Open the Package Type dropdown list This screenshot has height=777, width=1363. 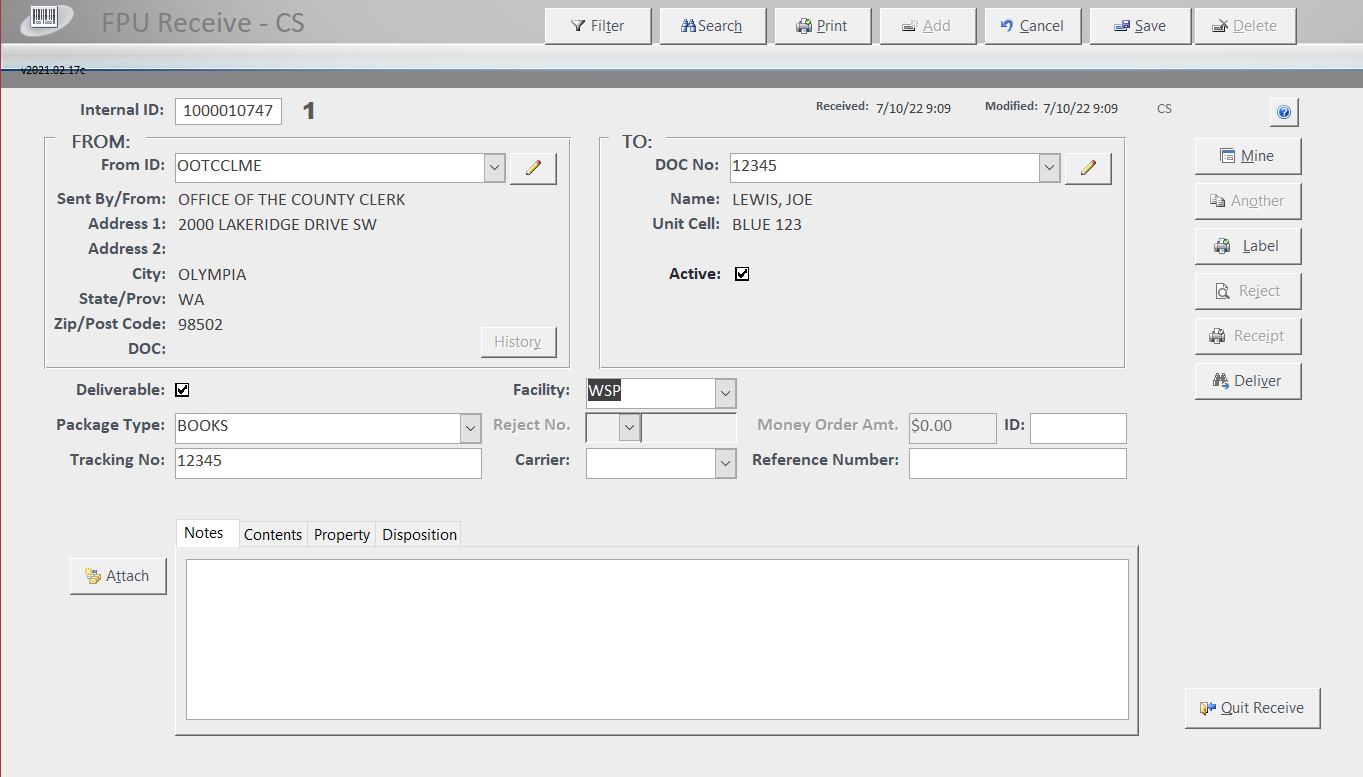[x=470, y=428]
